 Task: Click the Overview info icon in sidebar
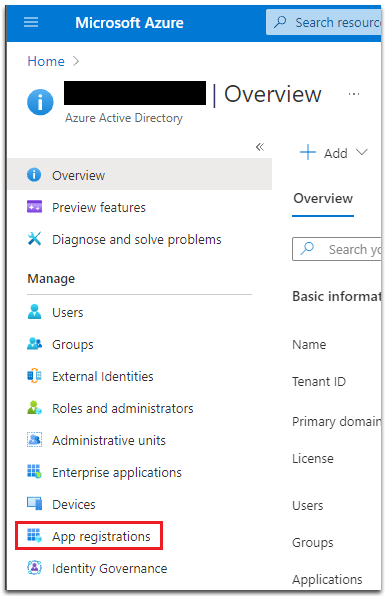click(34, 175)
